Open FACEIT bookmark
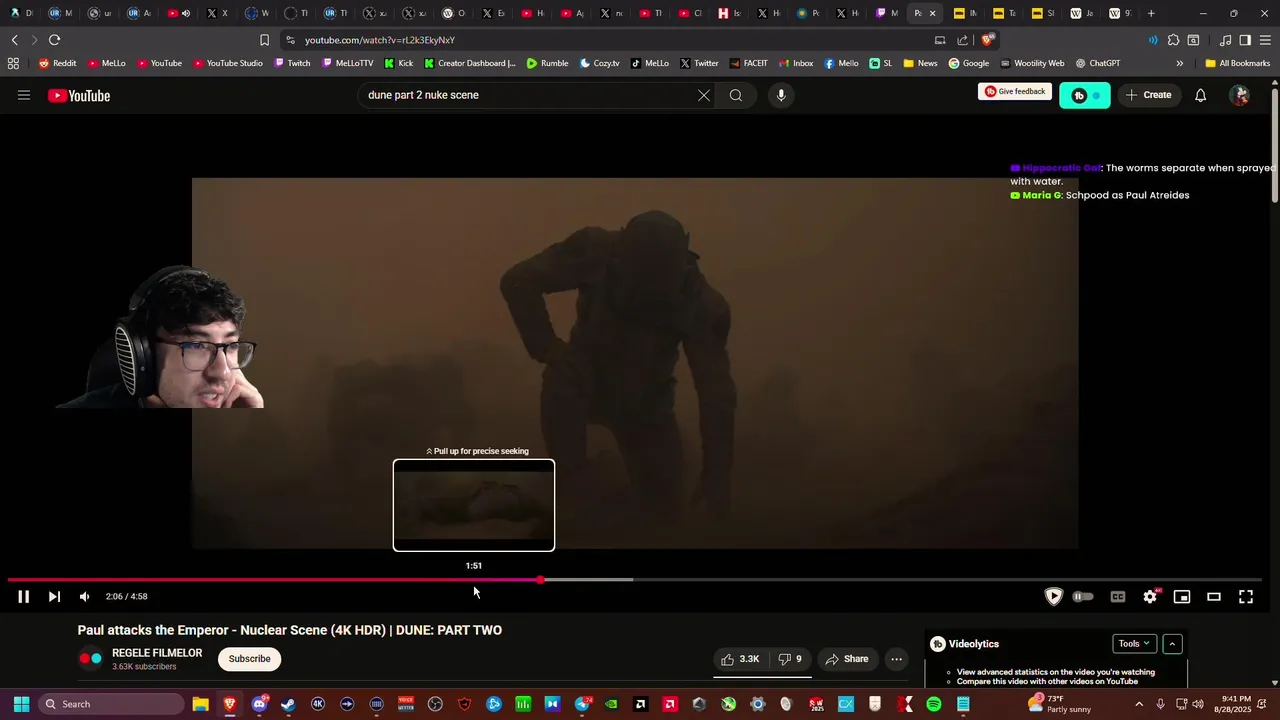The width and height of the screenshot is (1280, 720). coord(749,63)
